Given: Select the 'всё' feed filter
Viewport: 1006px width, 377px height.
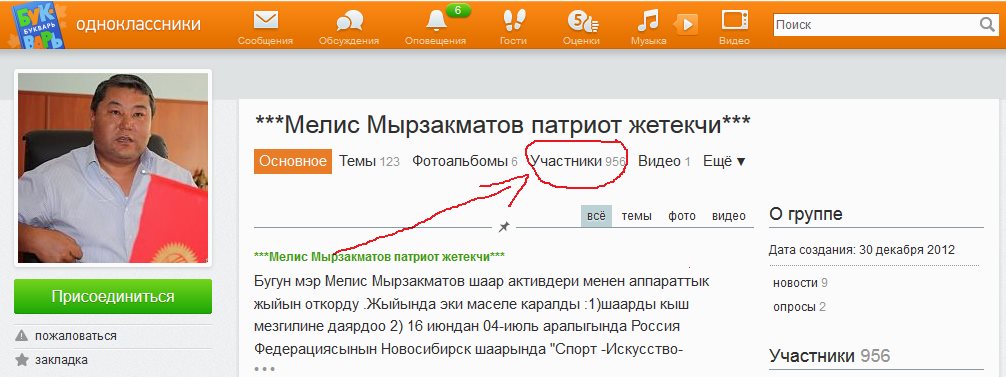Looking at the screenshot, I should click(596, 216).
